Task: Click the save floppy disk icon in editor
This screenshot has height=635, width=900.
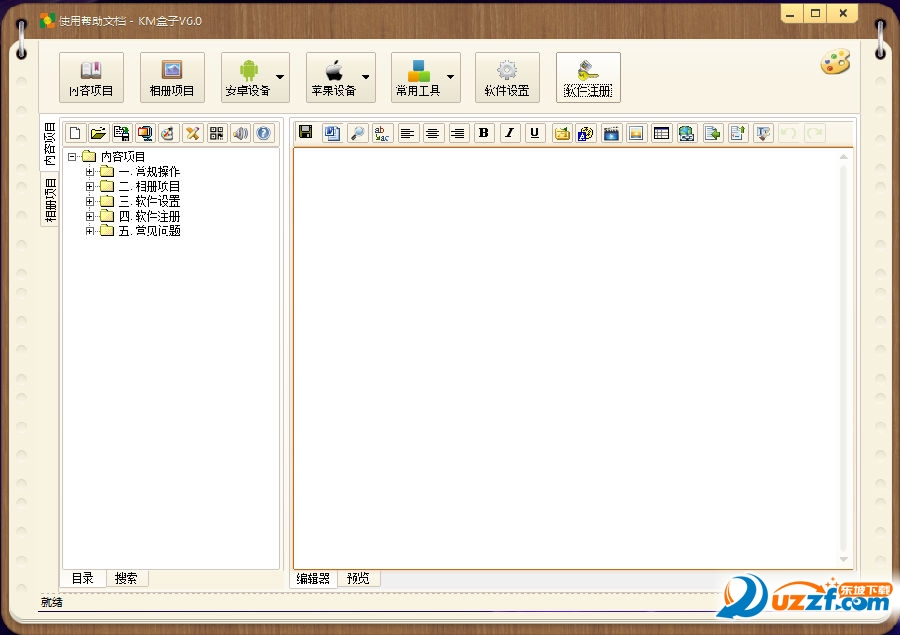Action: coord(305,133)
